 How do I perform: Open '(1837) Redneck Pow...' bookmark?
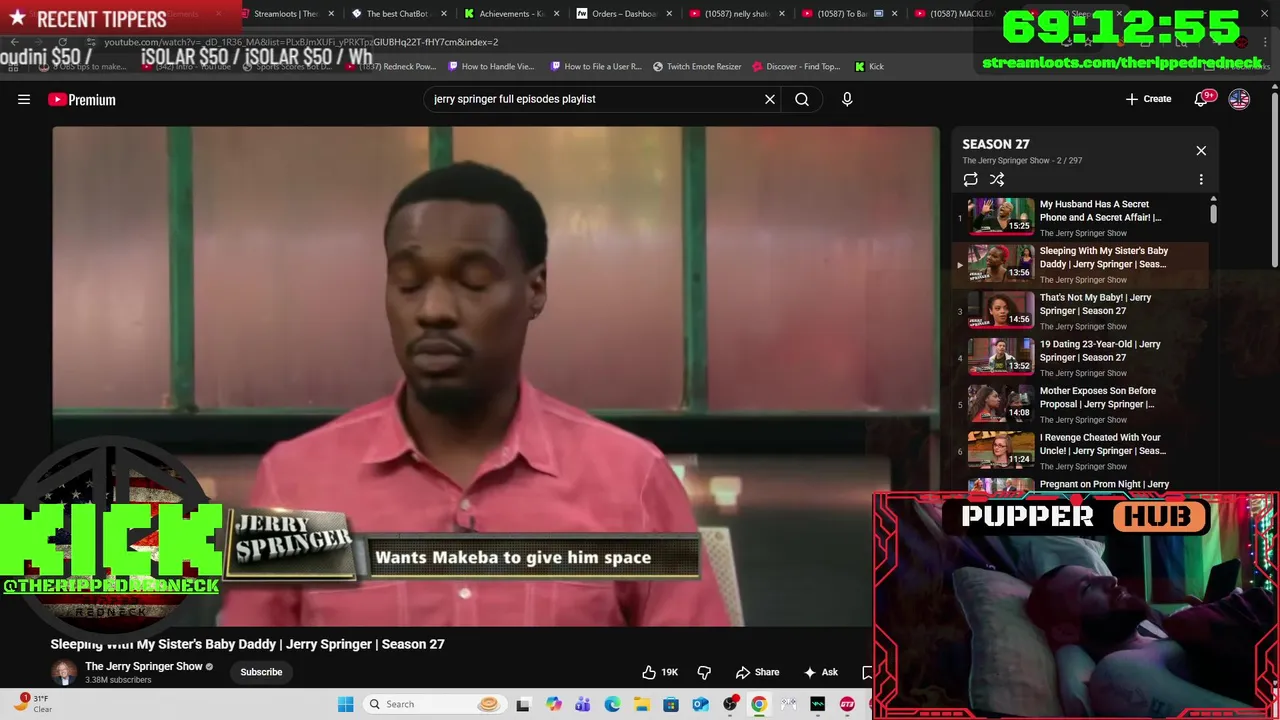pyautogui.click(x=390, y=66)
